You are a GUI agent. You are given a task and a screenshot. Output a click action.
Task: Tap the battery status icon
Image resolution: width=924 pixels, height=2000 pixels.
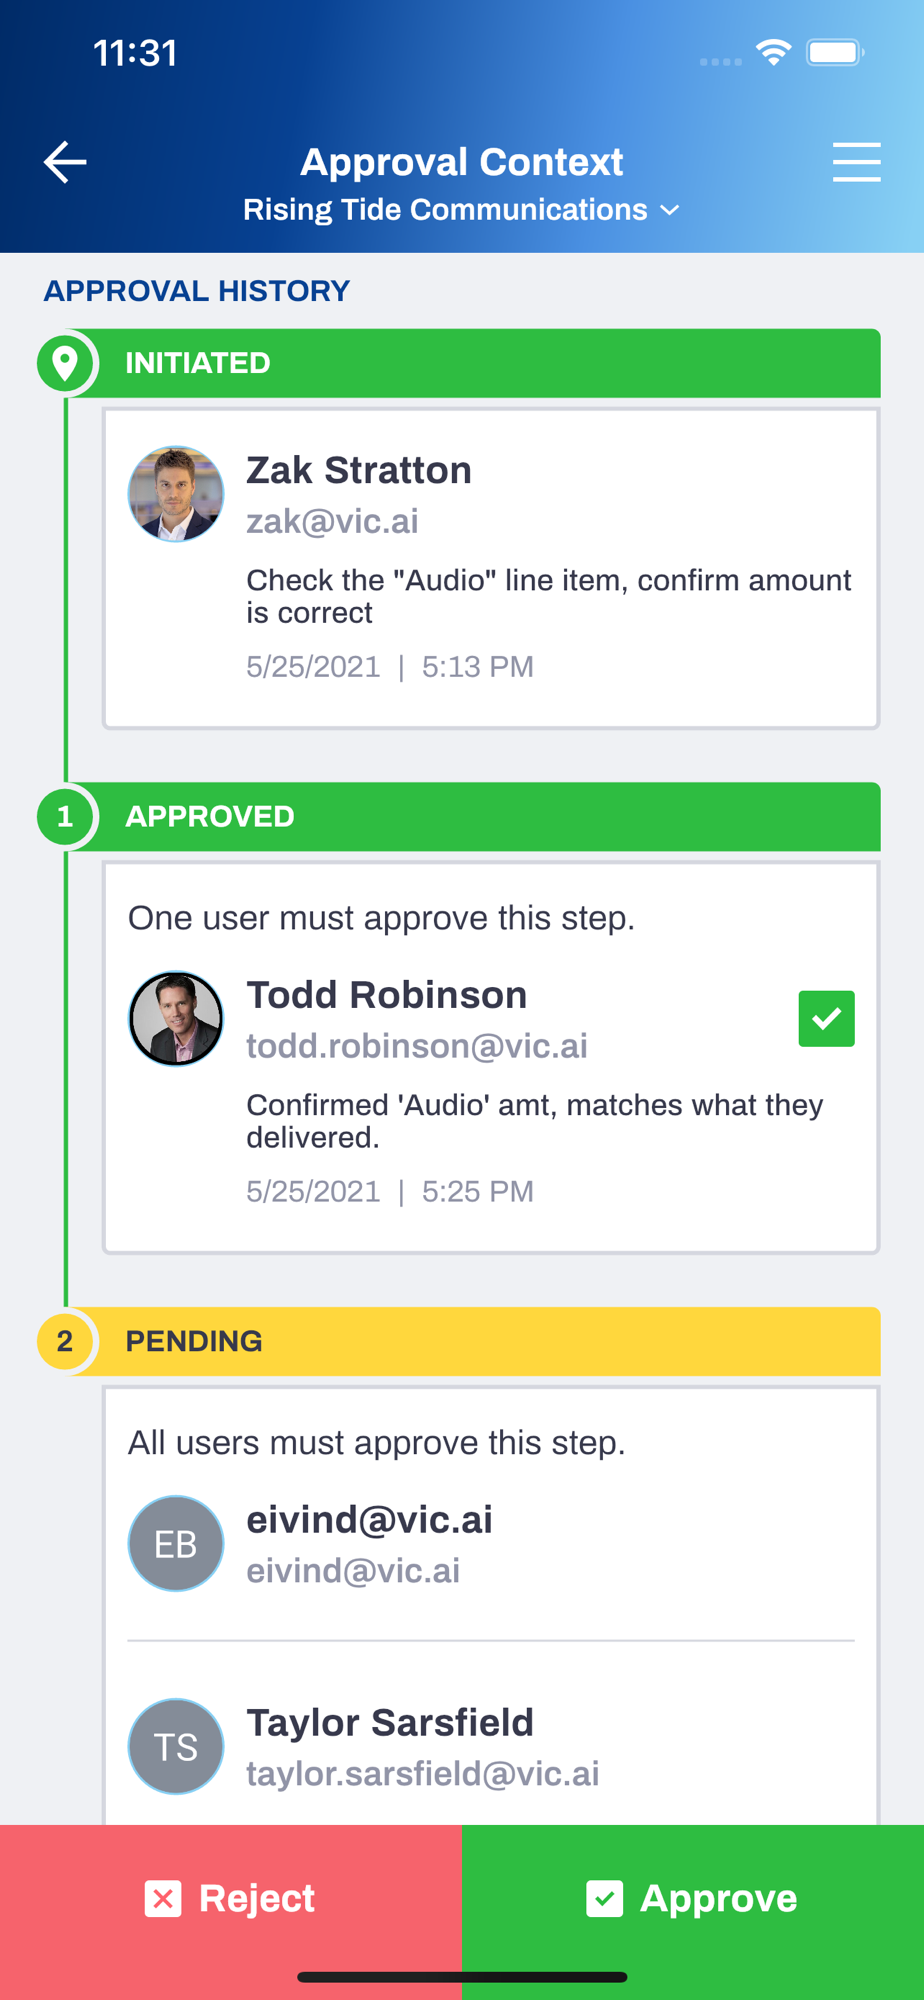click(x=836, y=52)
